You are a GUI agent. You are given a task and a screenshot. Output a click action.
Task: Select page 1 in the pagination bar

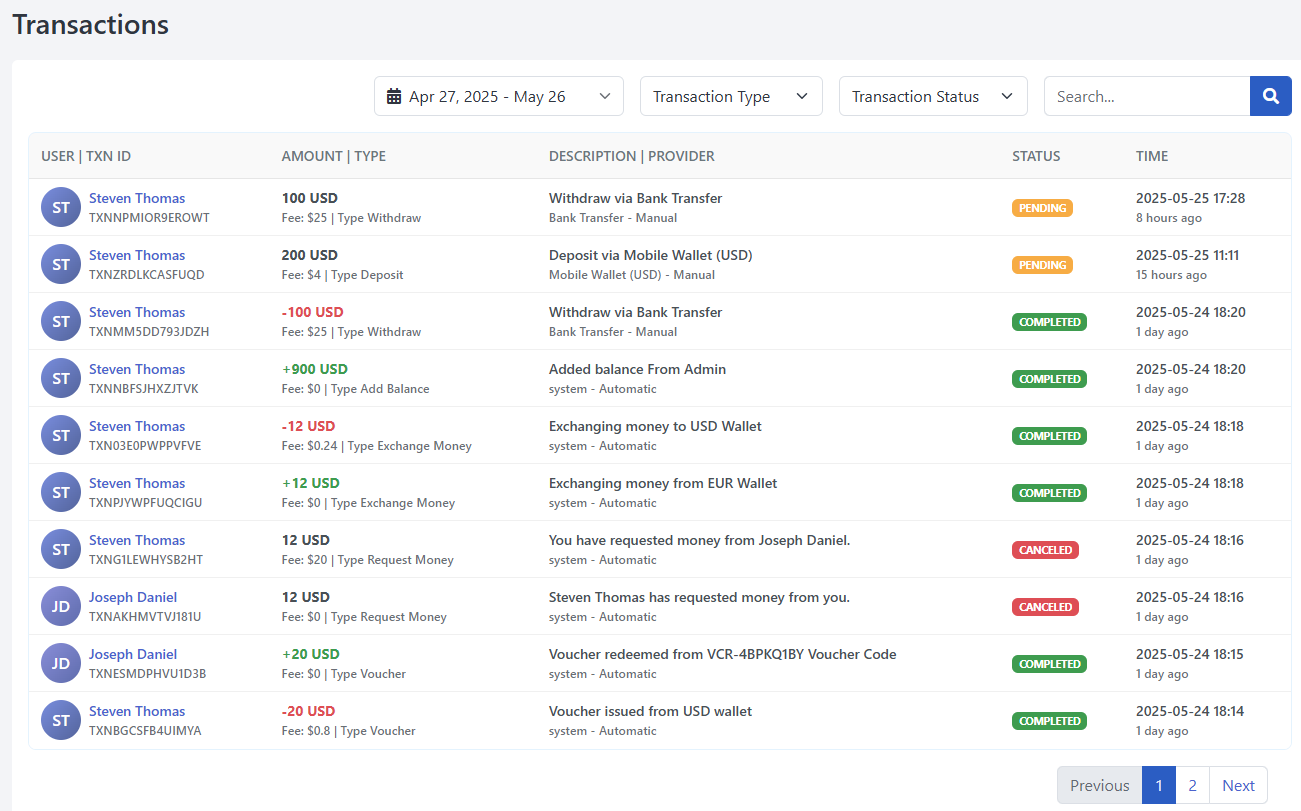tap(1158, 785)
